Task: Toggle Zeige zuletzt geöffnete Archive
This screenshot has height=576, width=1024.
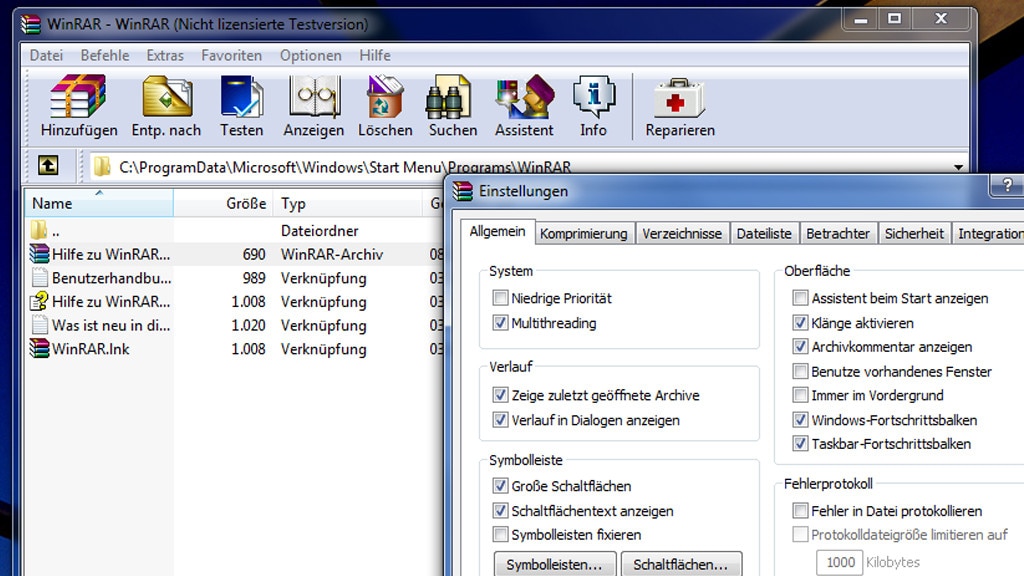Action: tap(500, 394)
